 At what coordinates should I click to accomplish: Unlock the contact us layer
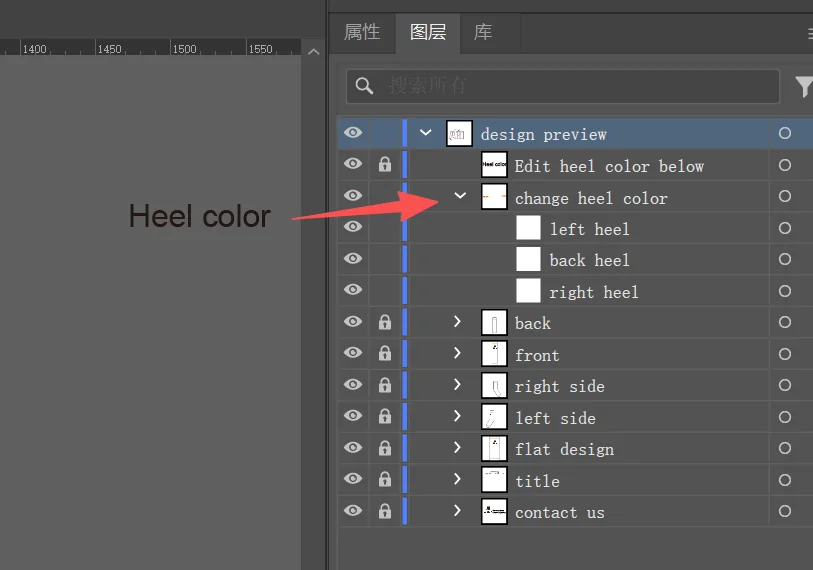[x=385, y=511]
